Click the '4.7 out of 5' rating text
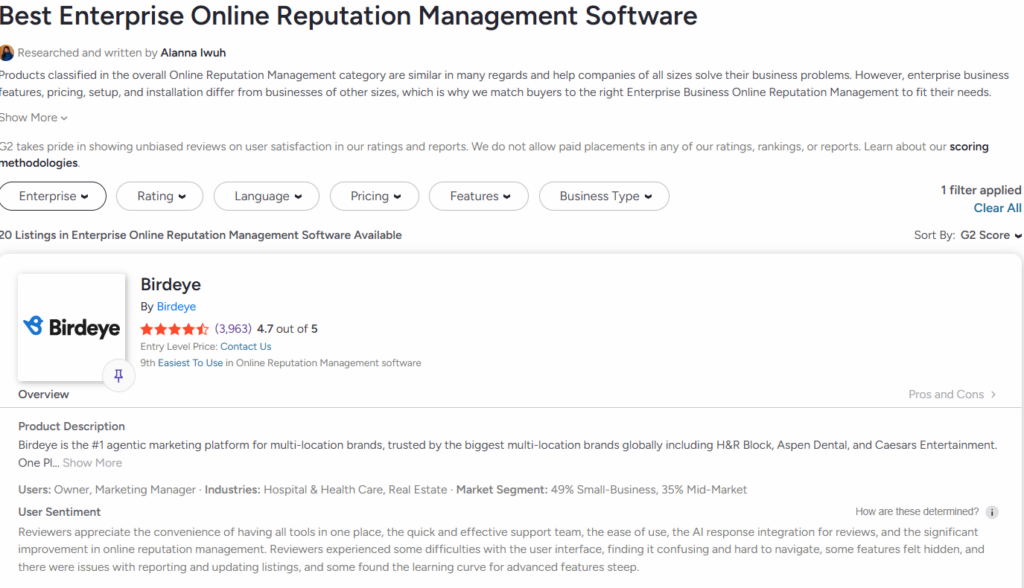This screenshot has width=1024, height=588. coord(287,329)
